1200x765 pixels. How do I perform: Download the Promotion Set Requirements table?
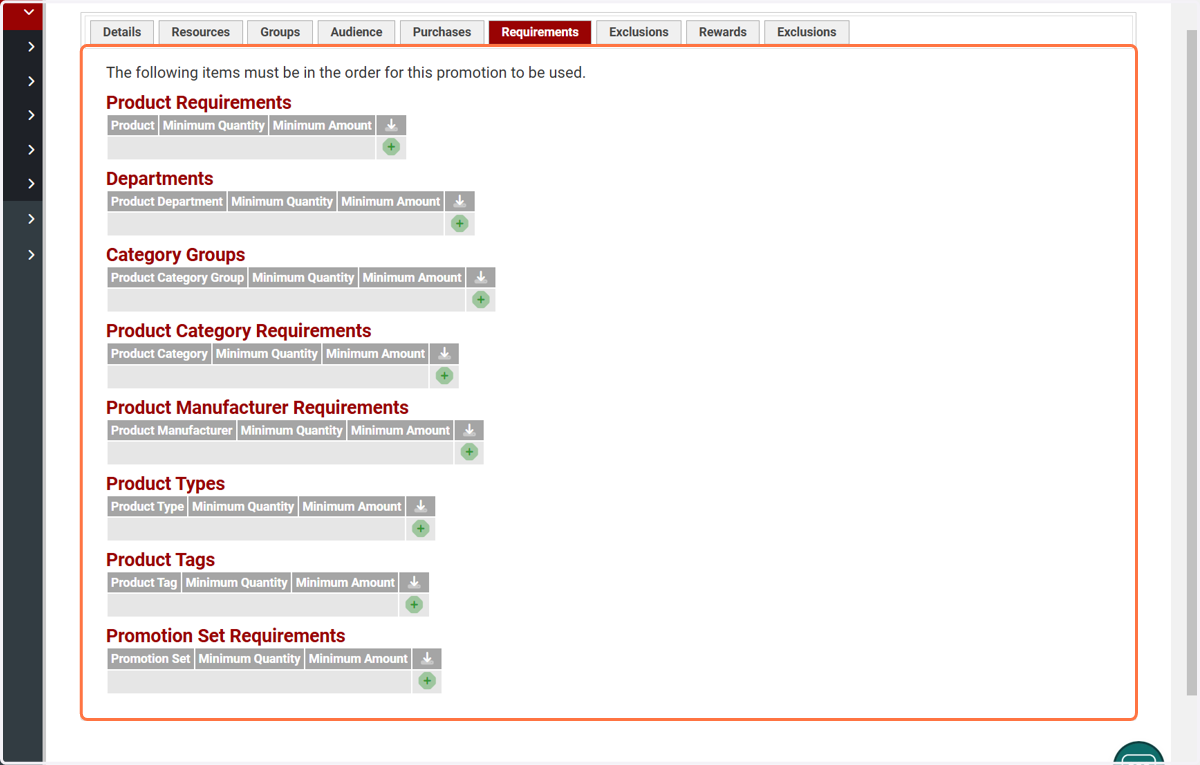(427, 658)
